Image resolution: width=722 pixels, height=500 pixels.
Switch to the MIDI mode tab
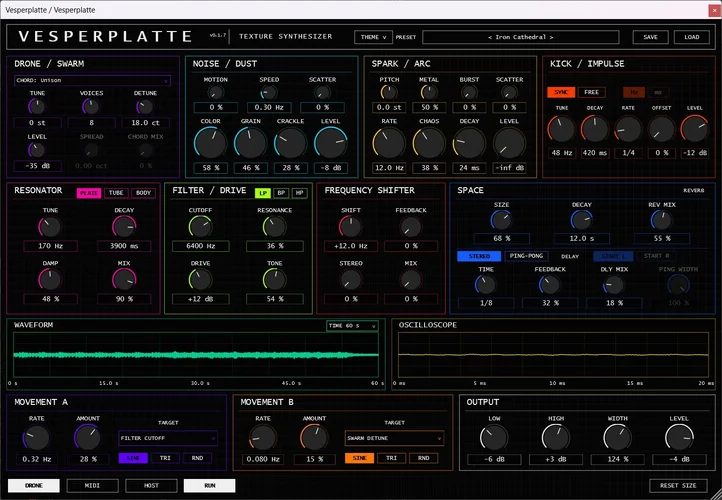coord(93,486)
